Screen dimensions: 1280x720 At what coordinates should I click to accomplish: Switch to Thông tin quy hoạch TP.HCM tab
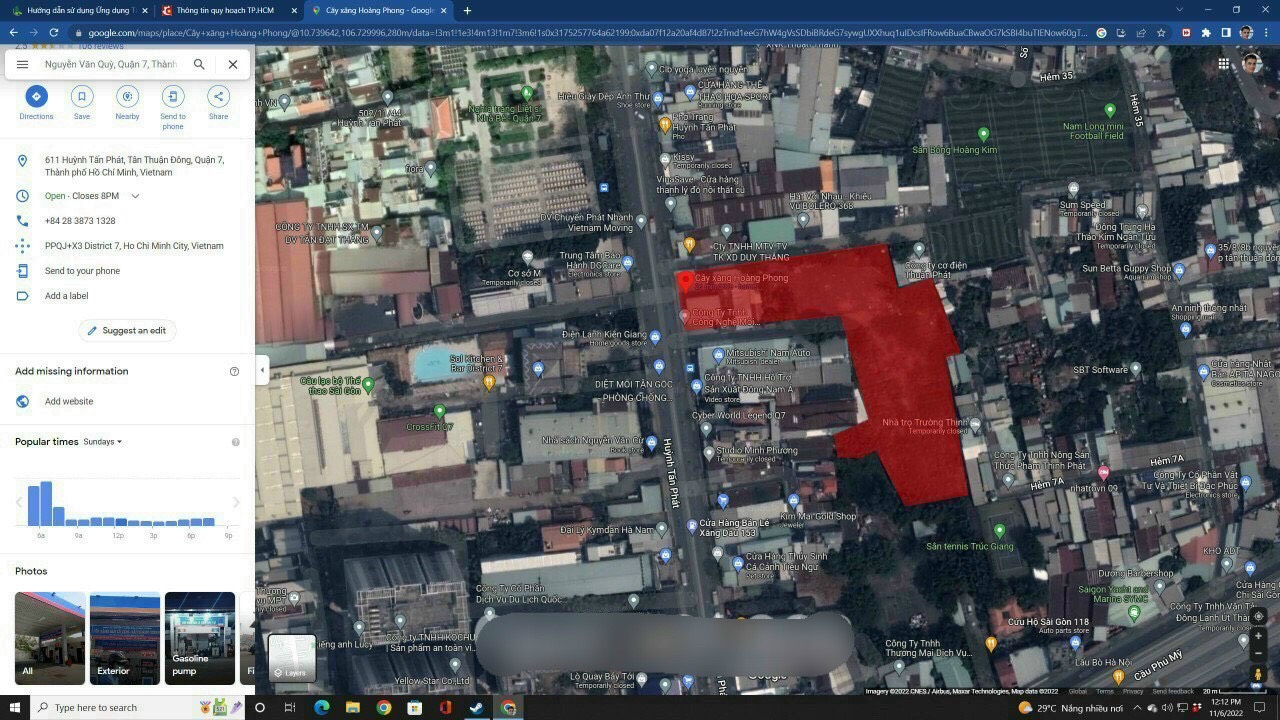point(225,10)
